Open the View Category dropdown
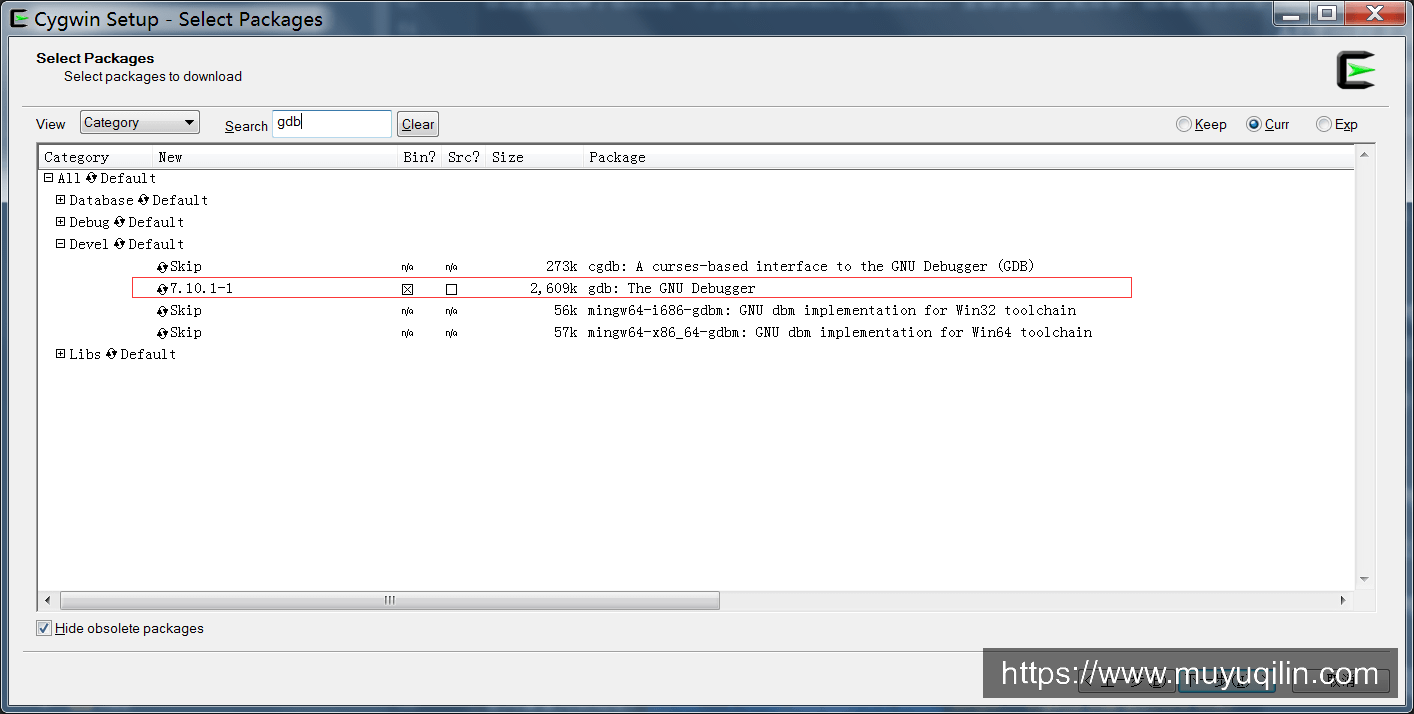This screenshot has width=1414, height=714. 140,122
